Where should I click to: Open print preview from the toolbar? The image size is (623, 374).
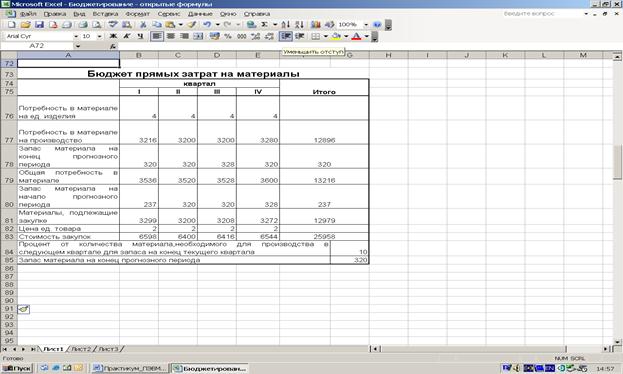pos(97,25)
